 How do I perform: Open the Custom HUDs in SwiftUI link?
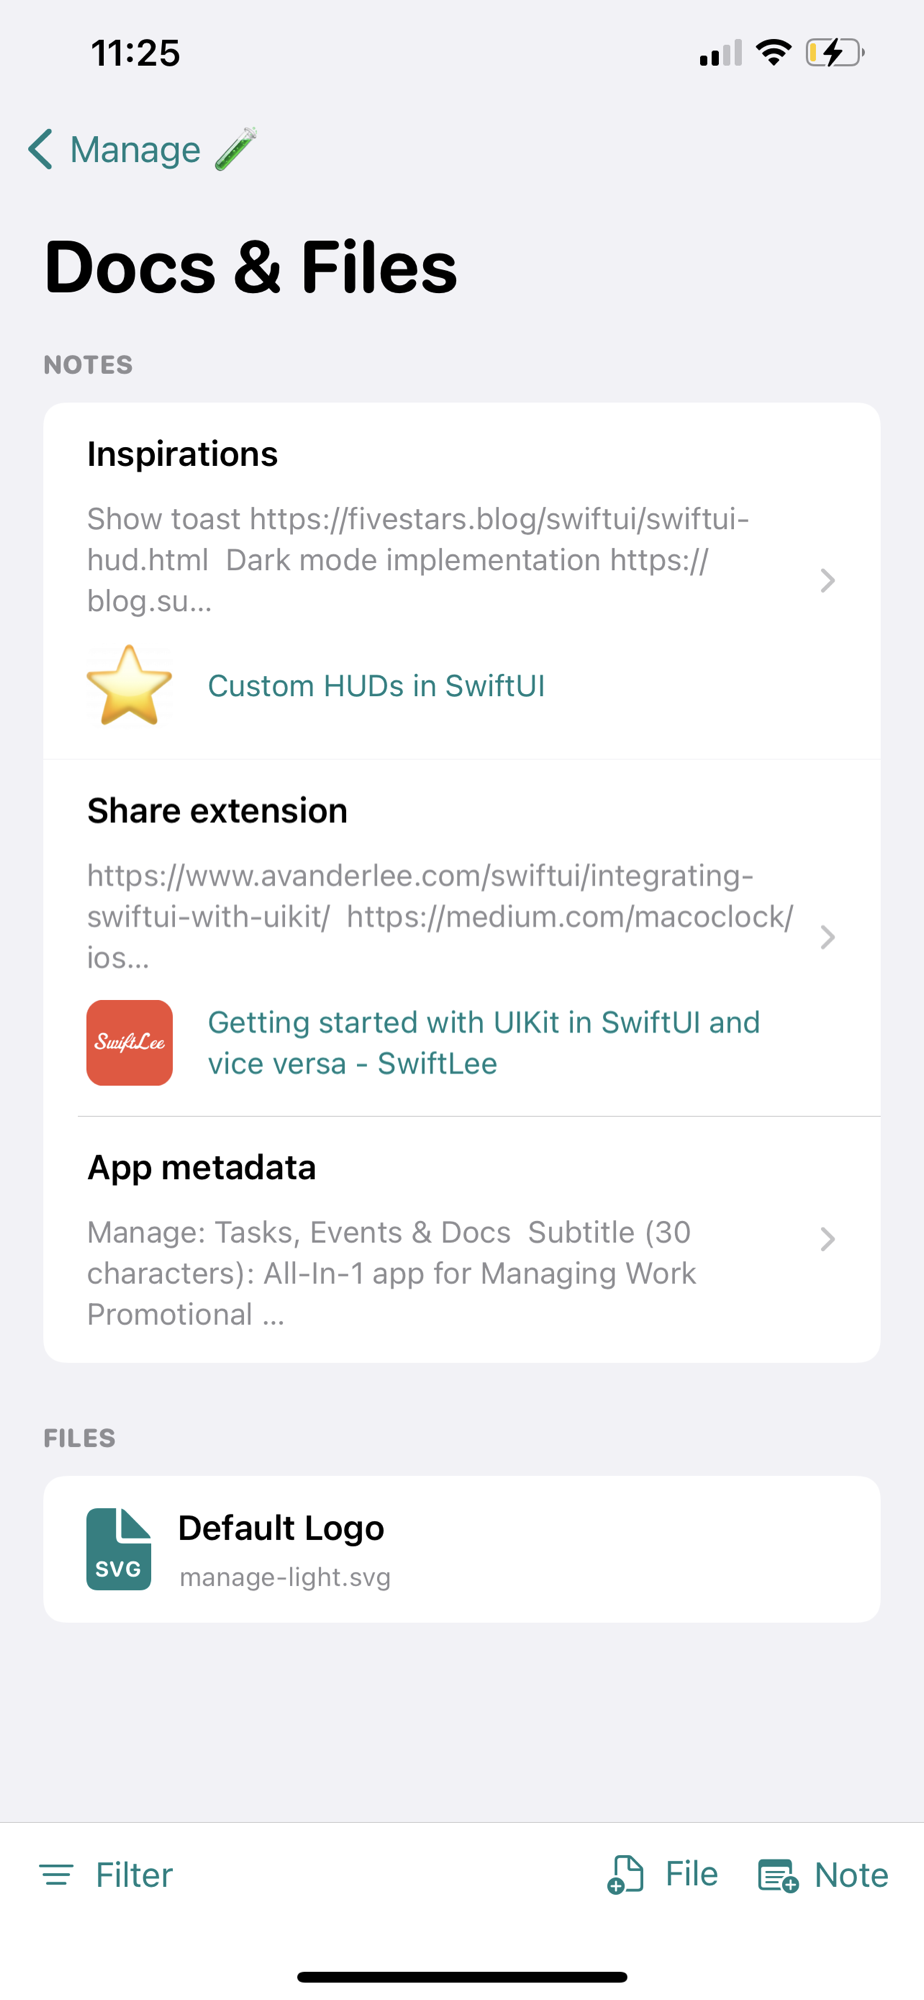pyautogui.click(x=376, y=686)
